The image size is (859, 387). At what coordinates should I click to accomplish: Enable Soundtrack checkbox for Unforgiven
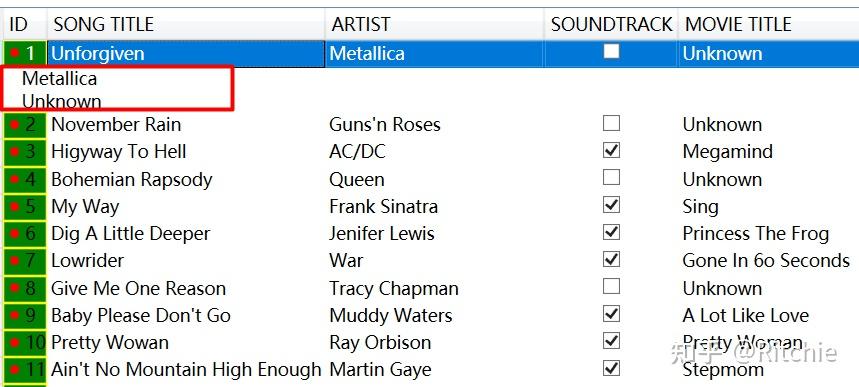[x=611, y=52]
